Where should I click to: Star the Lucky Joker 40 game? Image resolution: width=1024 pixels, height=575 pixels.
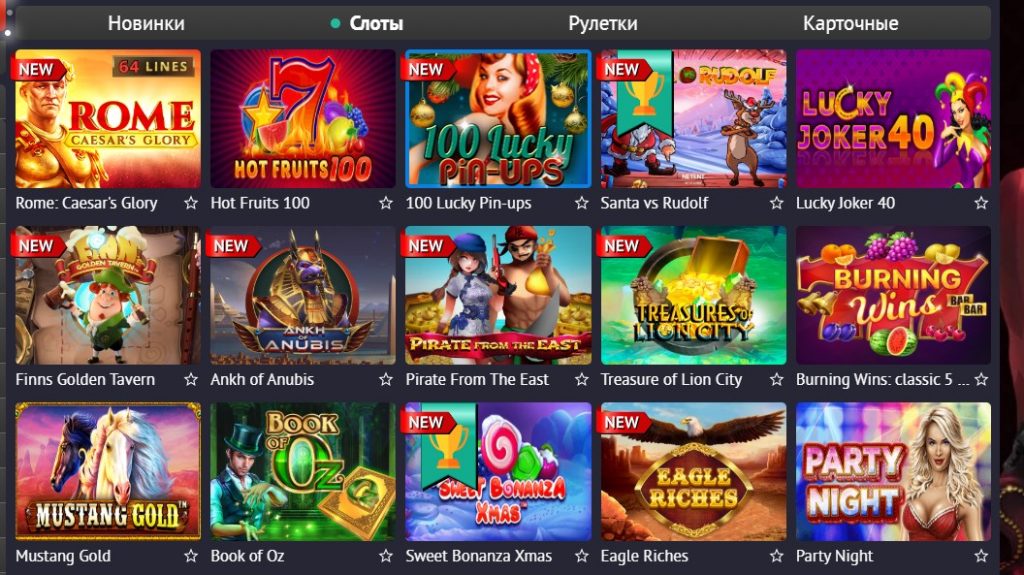(981, 203)
